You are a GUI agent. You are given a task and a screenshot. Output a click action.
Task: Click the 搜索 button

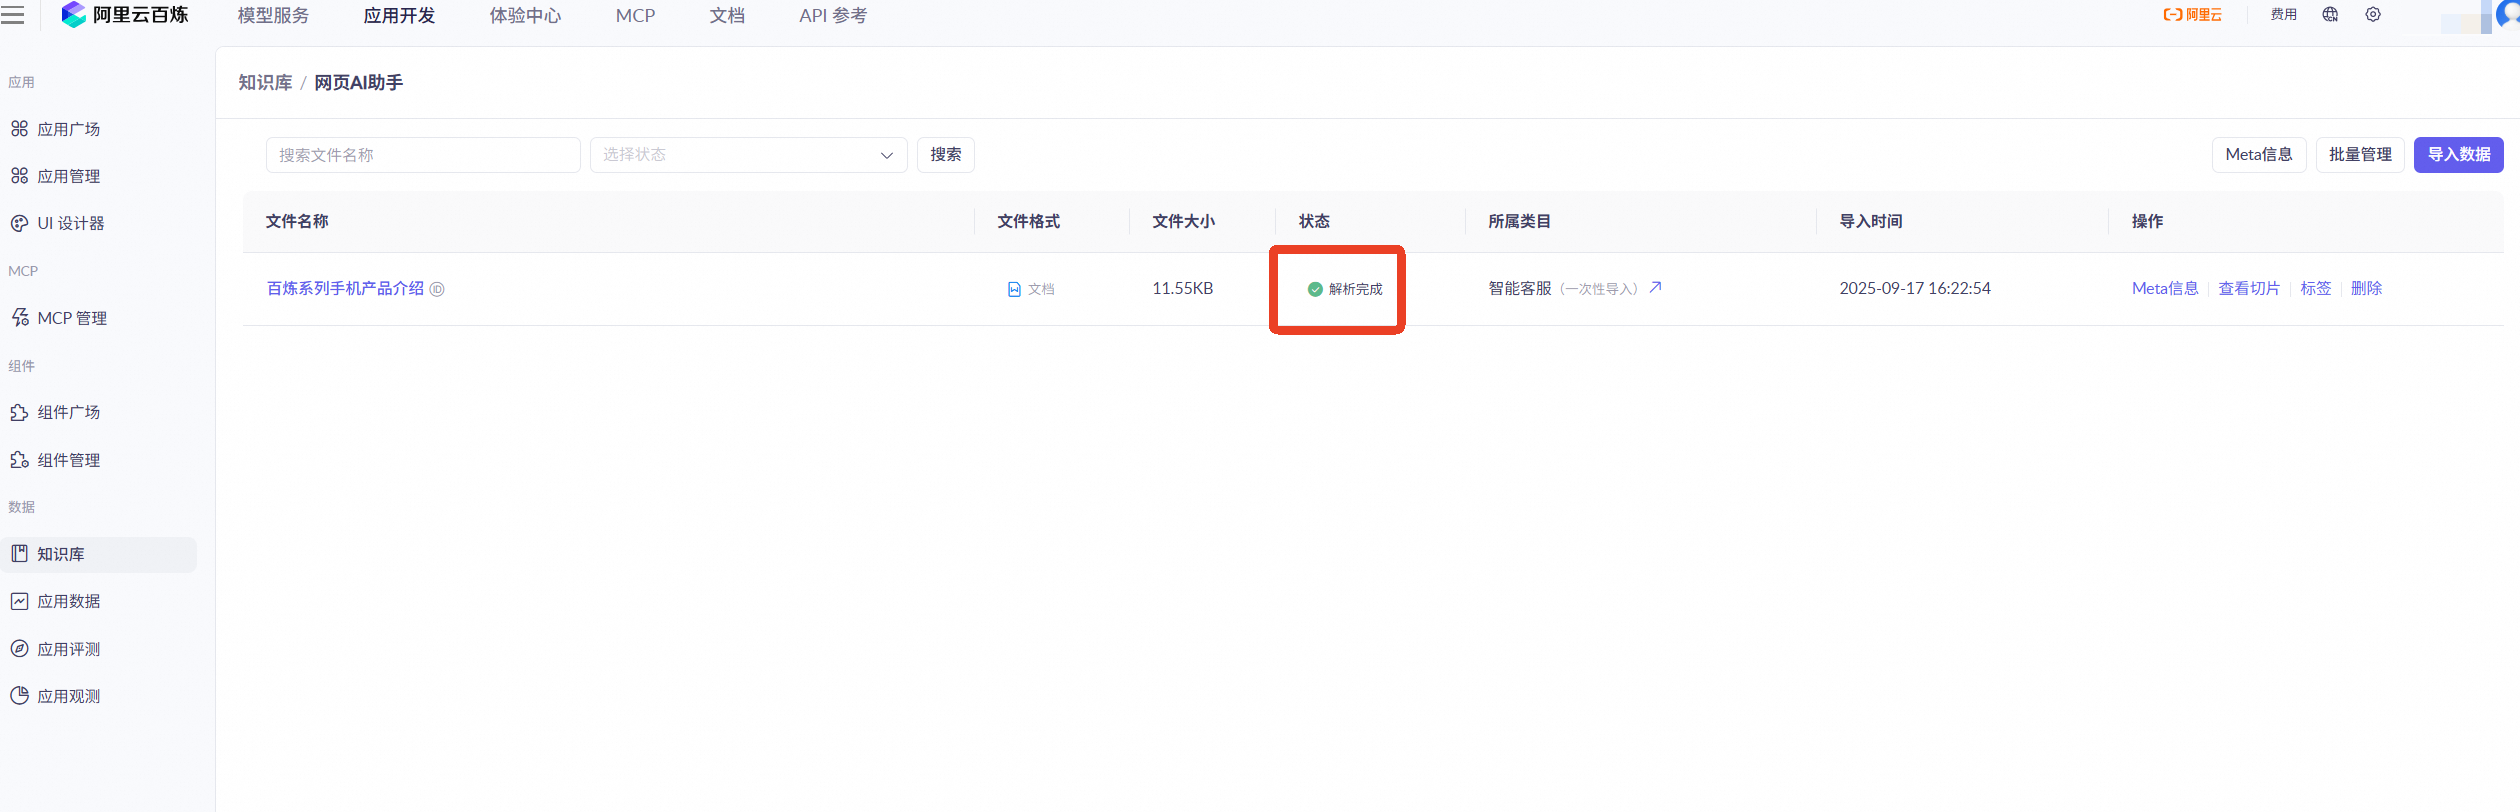tap(945, 155)
